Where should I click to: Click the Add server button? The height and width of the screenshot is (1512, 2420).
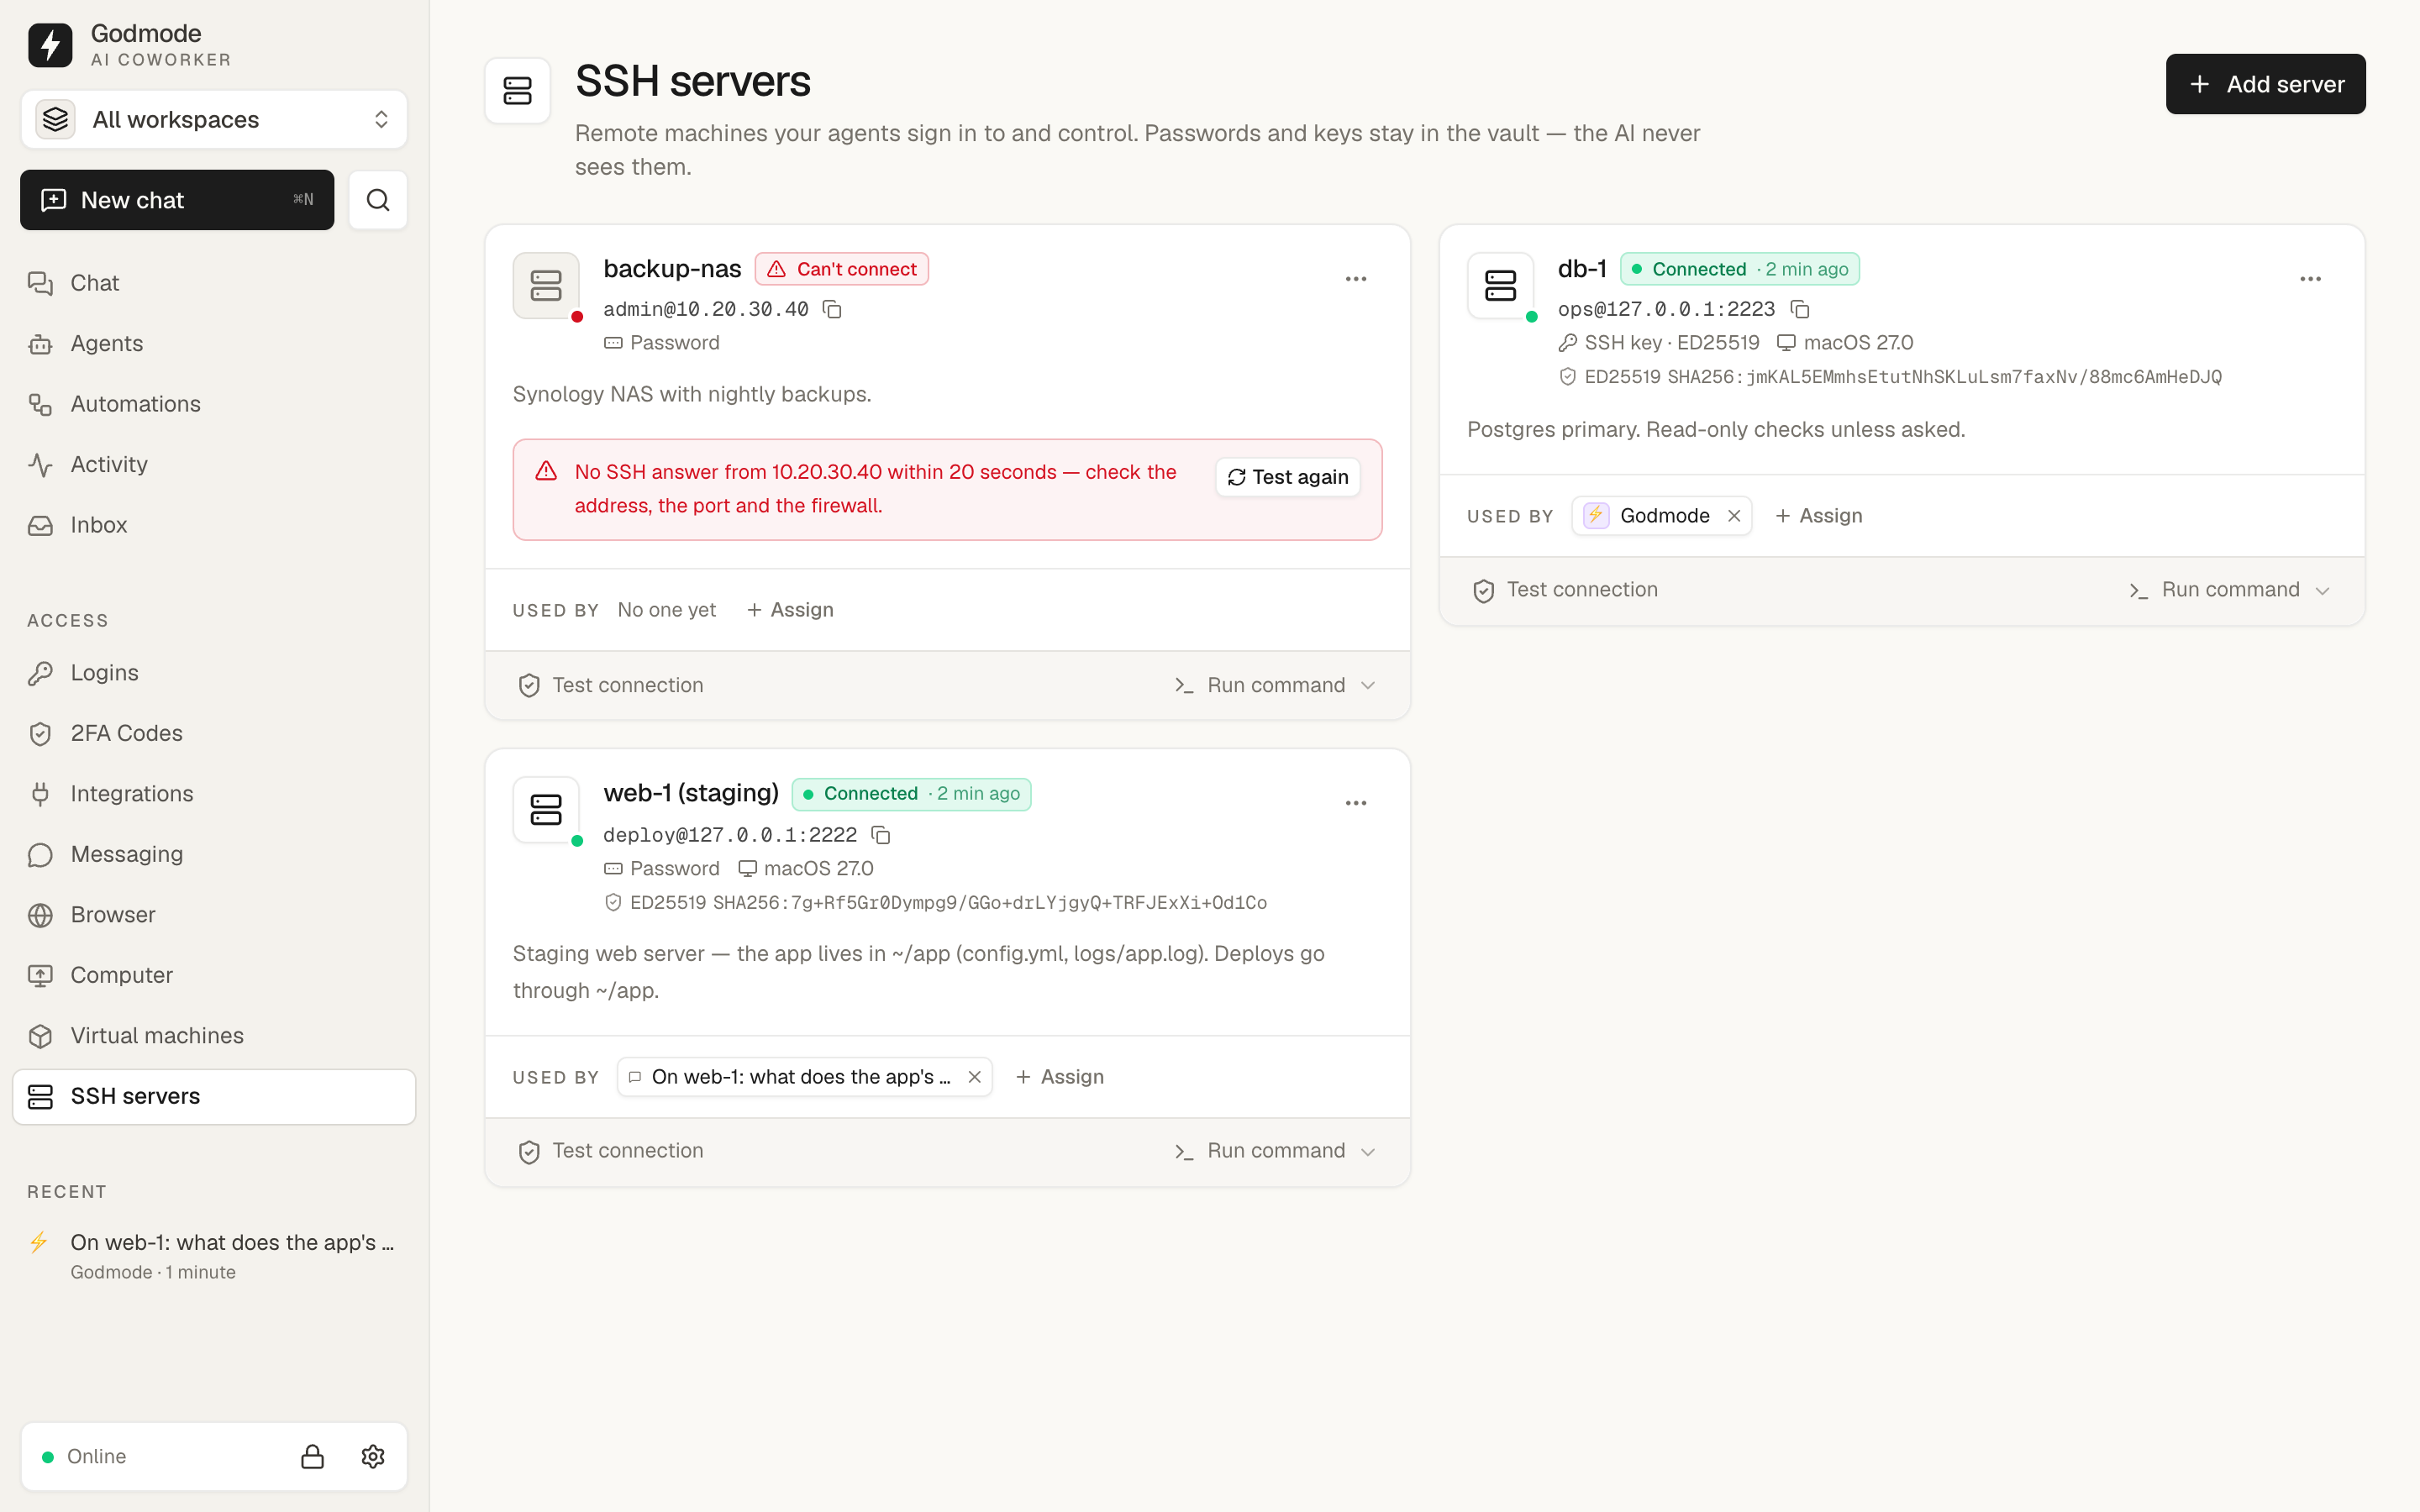click(x=2265, y=84)
